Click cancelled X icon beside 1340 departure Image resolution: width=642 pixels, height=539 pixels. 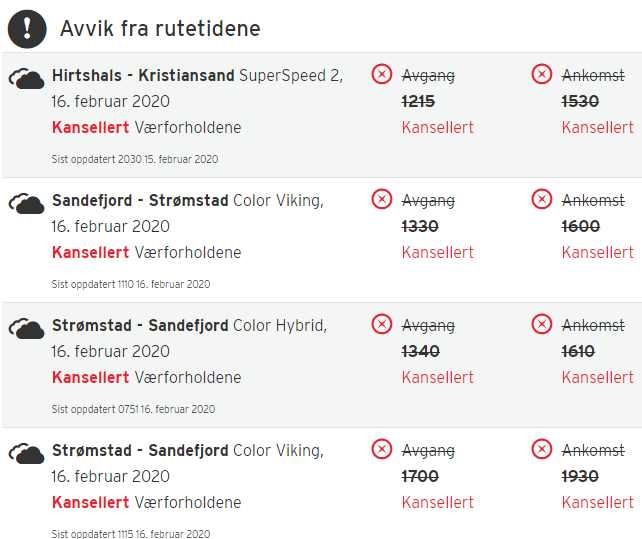(x=382, y=324)
